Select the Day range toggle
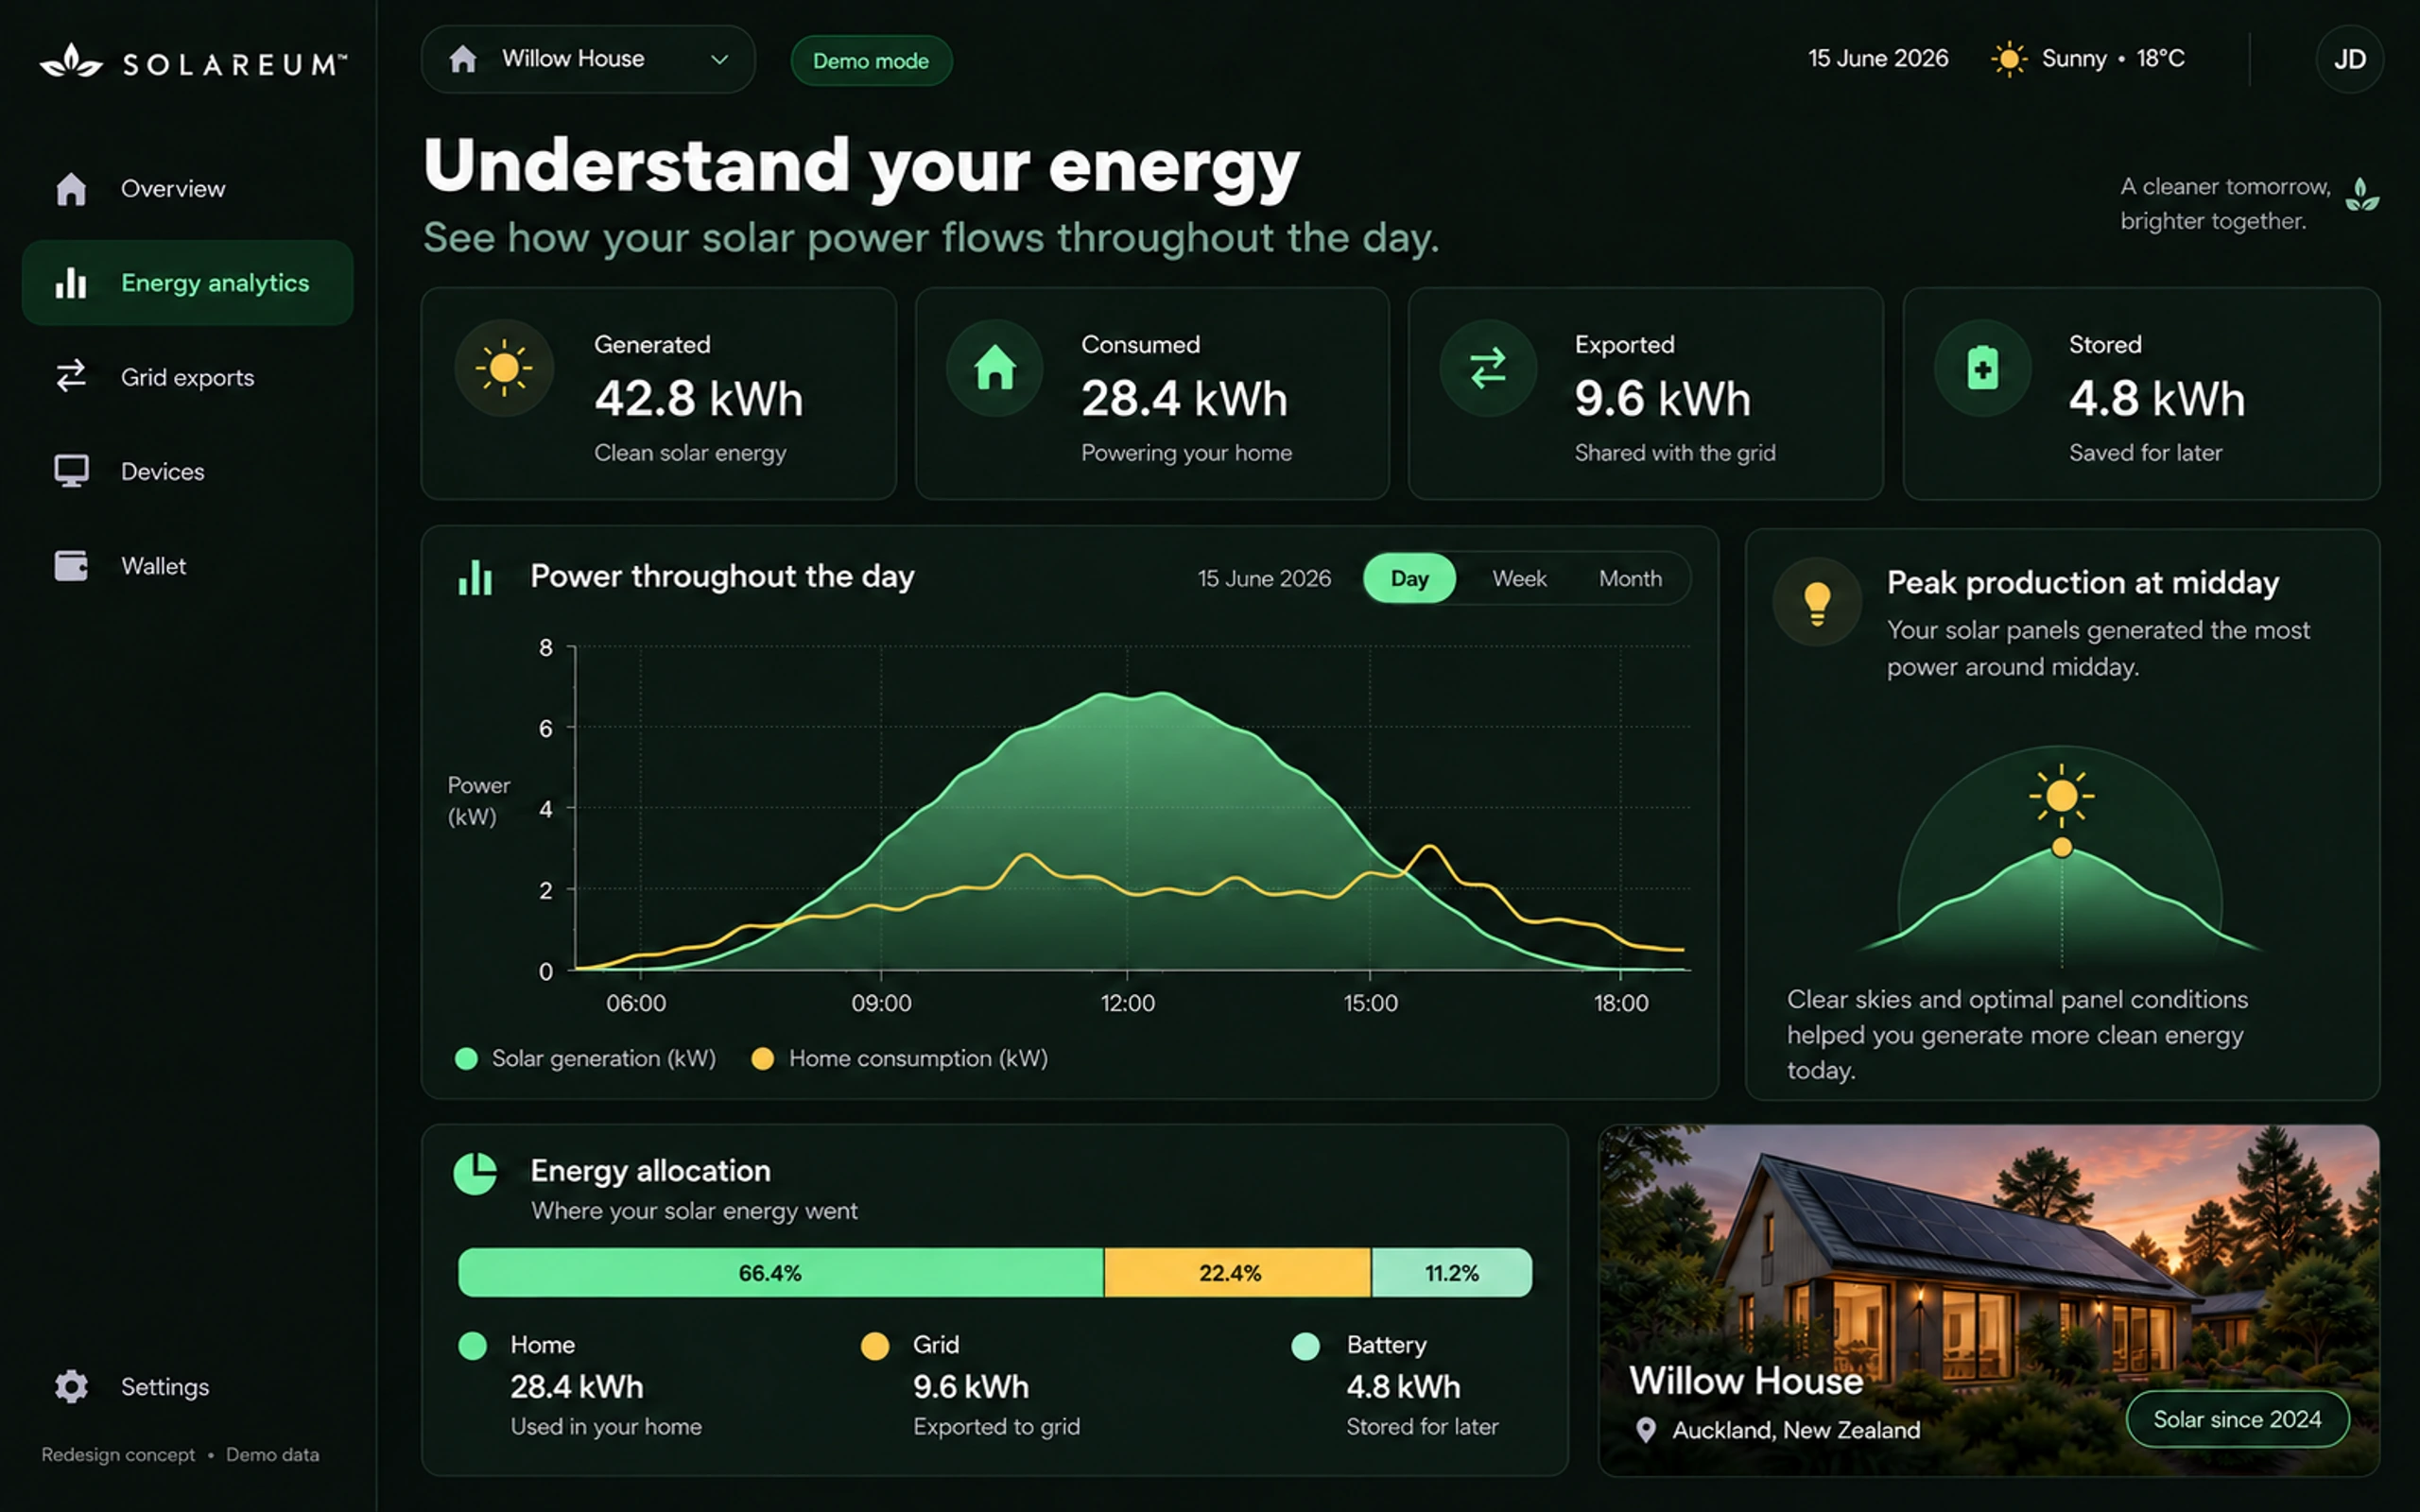The height and width of the screenshot is (1512, 2420). (x=1409, y=578)
